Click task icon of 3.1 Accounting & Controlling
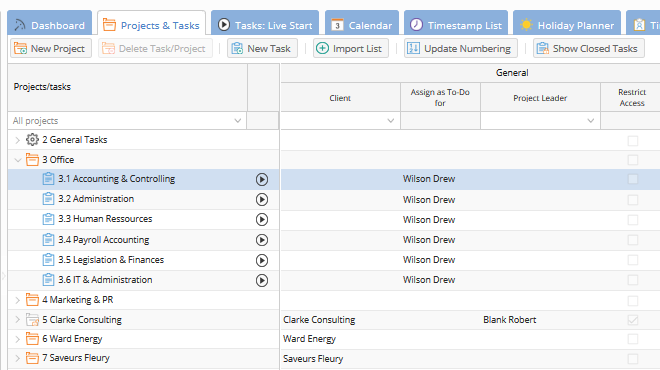The width and height of the screenshot is (660, 370). pos(48,178)
